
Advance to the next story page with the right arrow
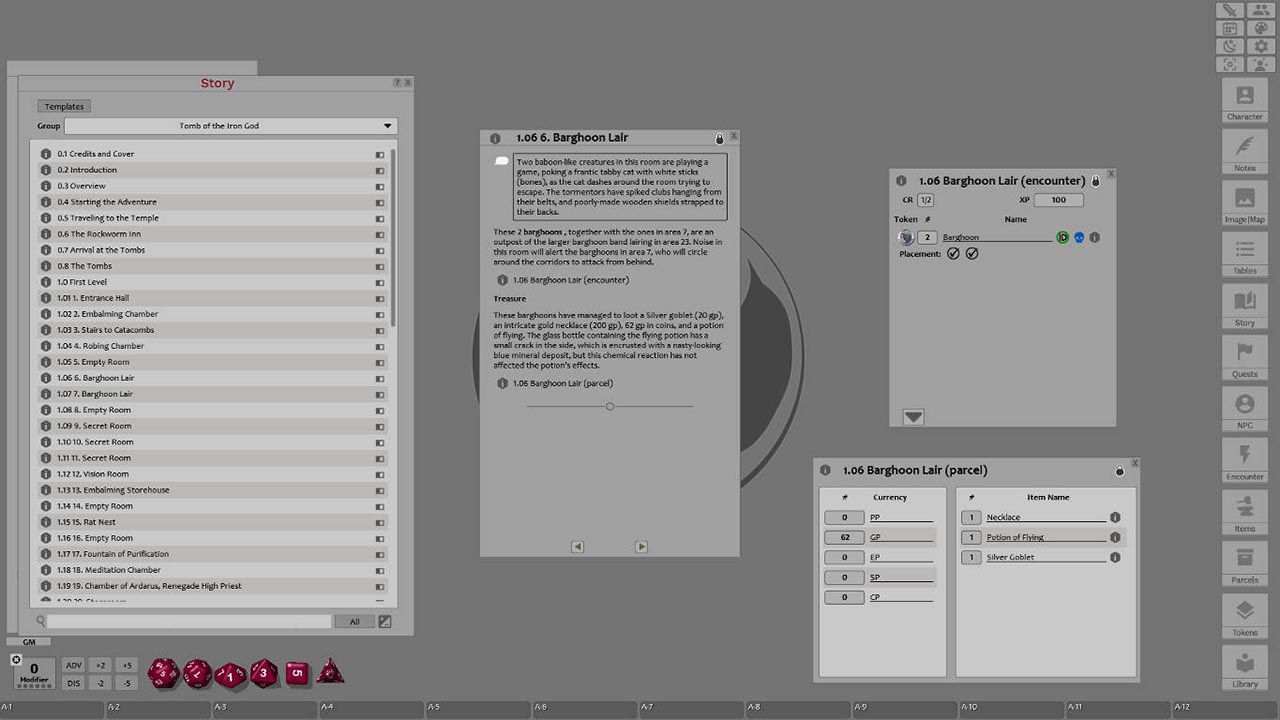point(643,546)
